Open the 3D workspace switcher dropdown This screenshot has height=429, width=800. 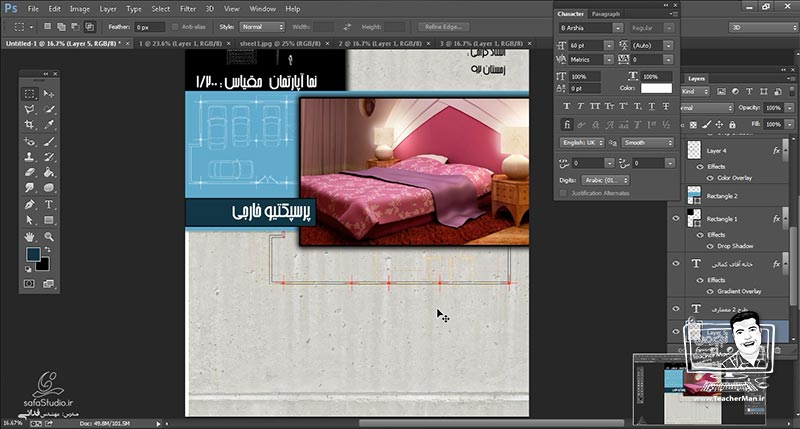(x=763, y=28)
